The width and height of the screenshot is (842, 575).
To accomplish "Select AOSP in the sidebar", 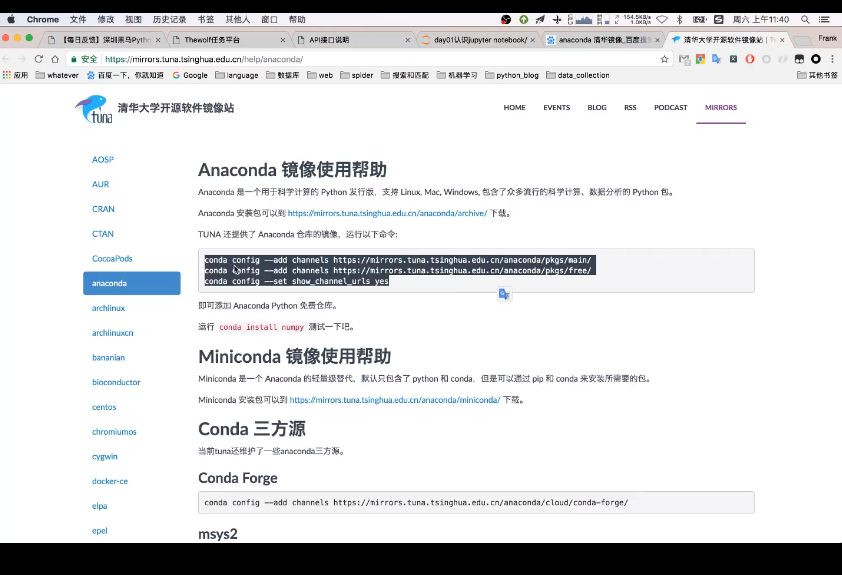I will [x=103, y=159].
